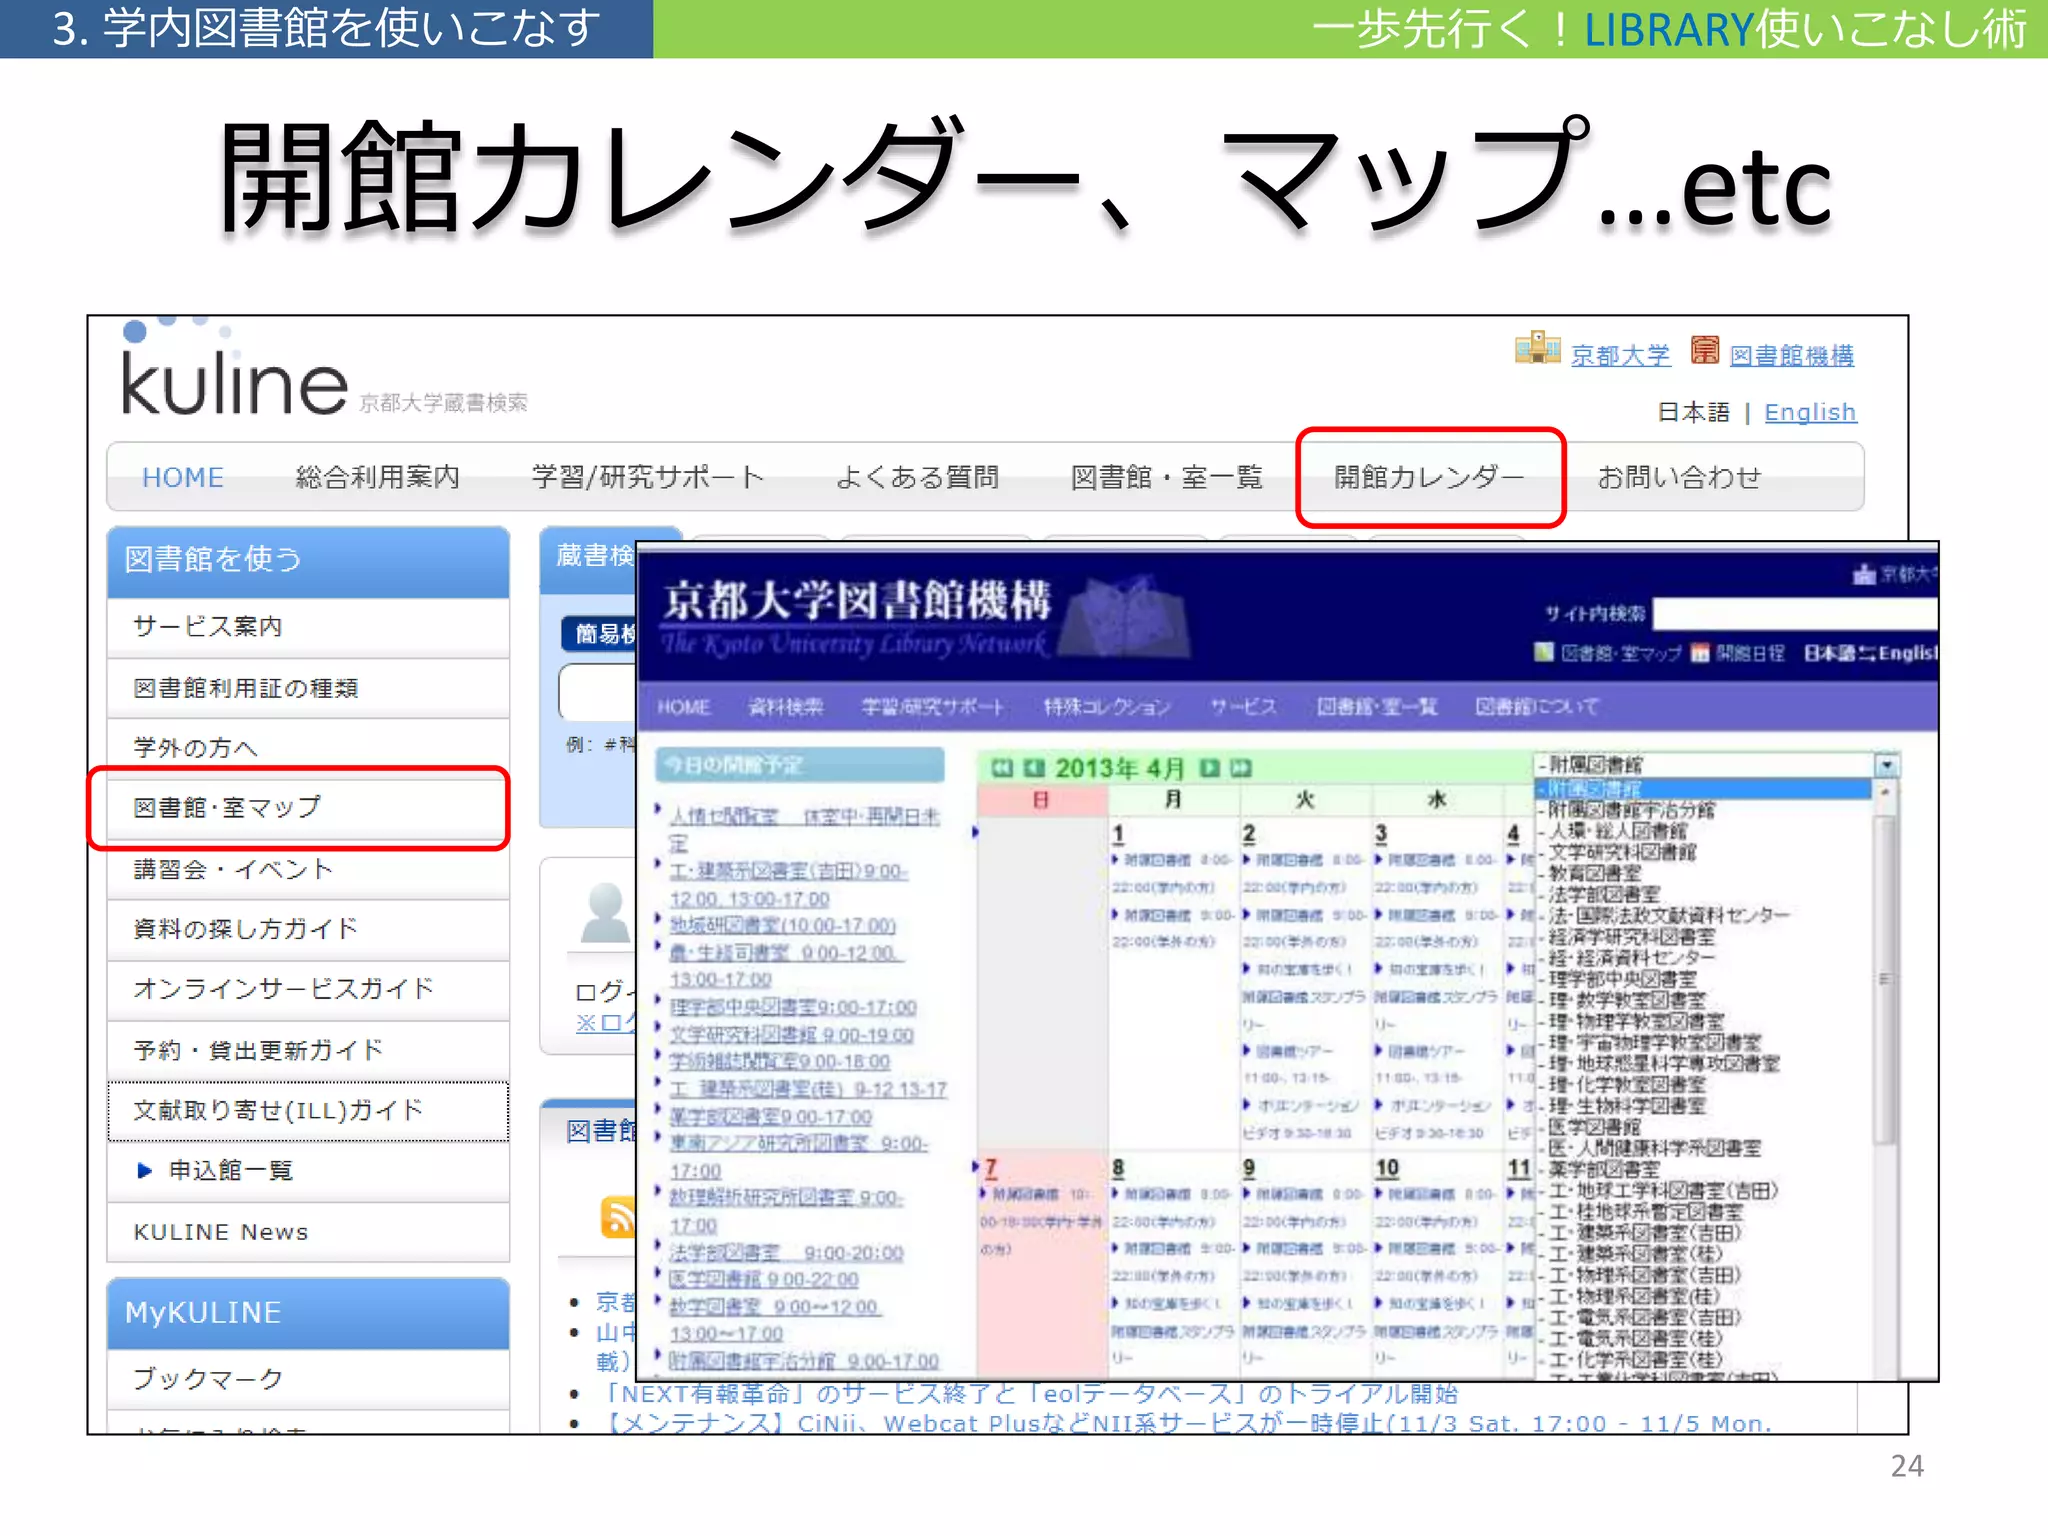
Task: Click the サイト内検索 search input field
Action: pos(1795,613)
